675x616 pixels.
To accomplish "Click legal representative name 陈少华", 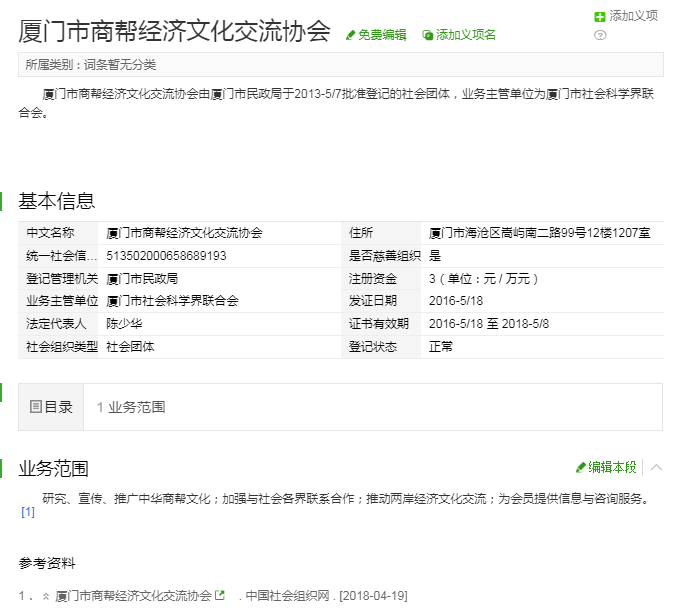I will tap(124, 324).
